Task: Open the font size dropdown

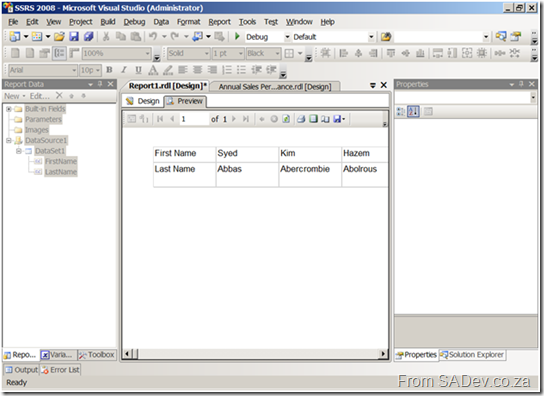Action: (x=97, y=70)
